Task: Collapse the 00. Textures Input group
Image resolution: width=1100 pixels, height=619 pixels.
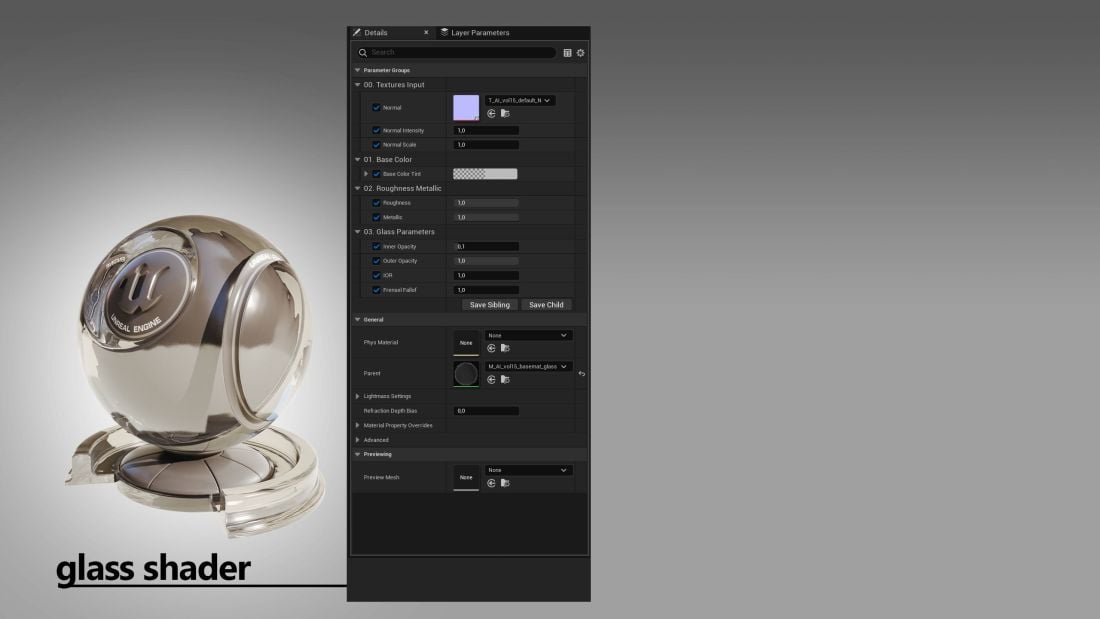Action: point(358,85)
